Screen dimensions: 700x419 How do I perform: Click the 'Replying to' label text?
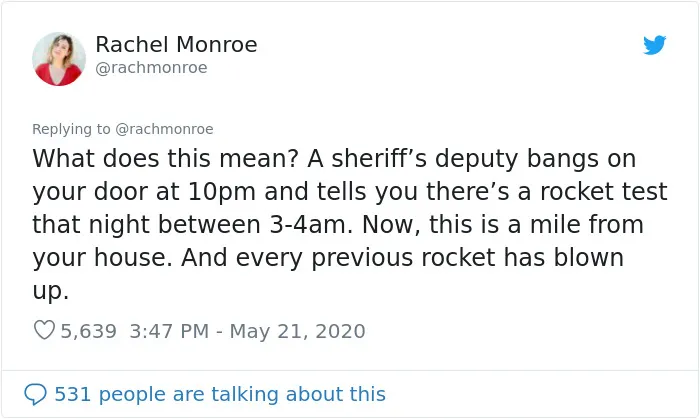(71, 129)
